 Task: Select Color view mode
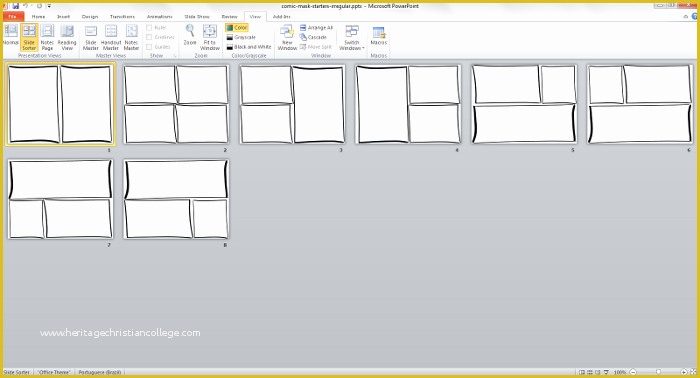(237, 28)
